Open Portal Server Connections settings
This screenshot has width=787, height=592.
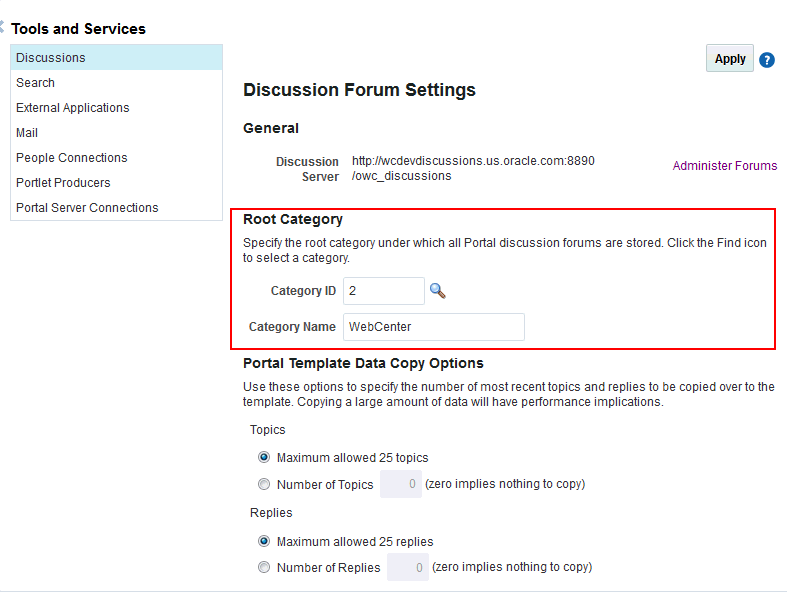pyautogui.click(x=116, y=207)
